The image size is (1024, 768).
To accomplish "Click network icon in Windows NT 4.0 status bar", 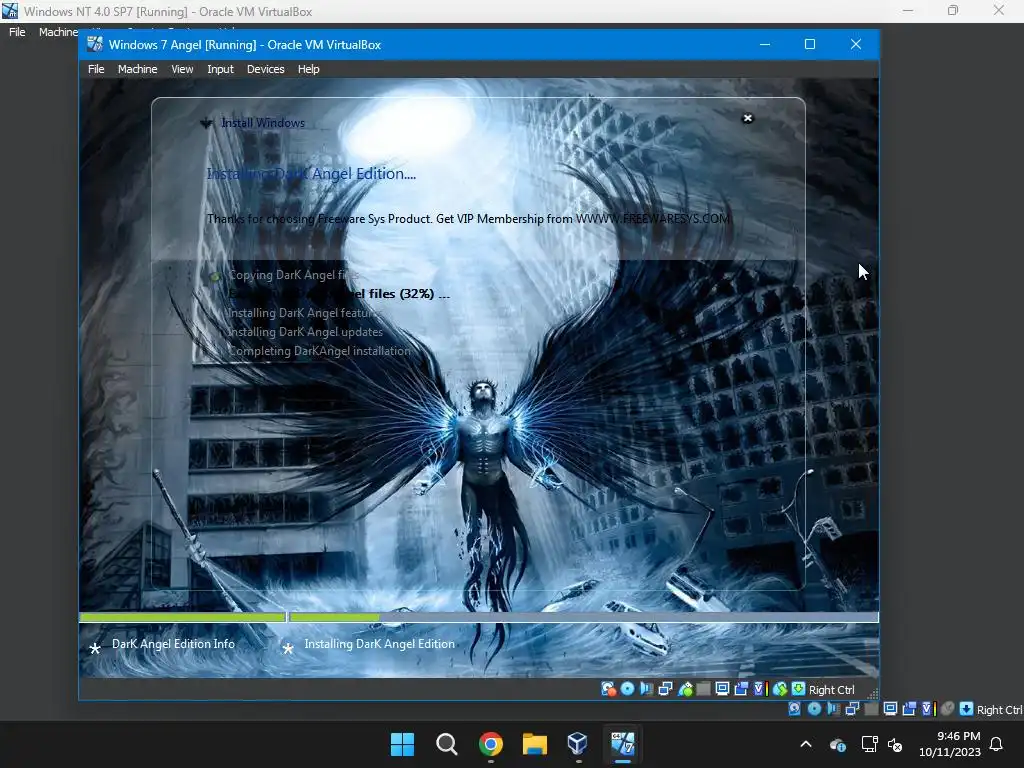I will click(x=852, y=709).
